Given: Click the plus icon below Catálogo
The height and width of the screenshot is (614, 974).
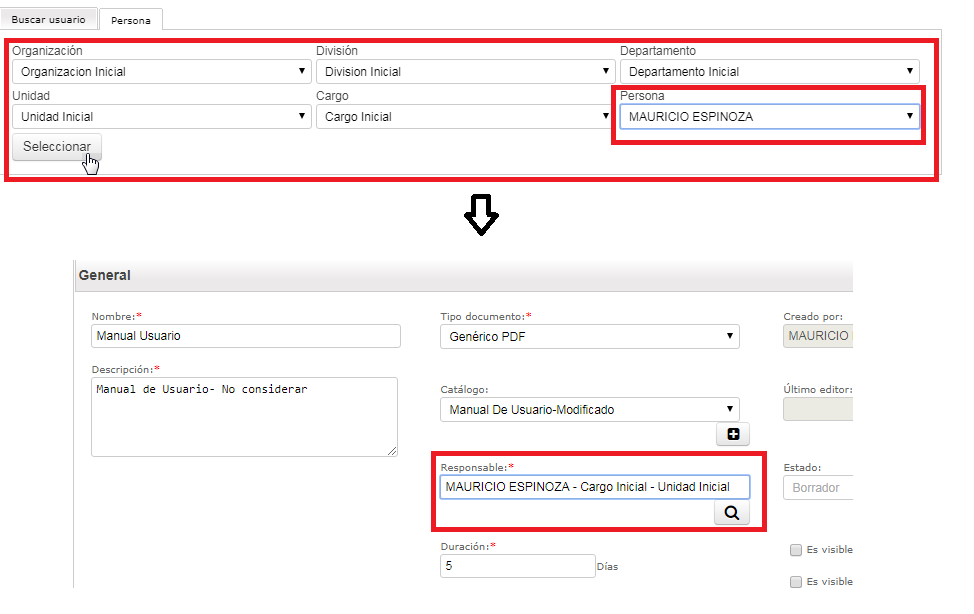Looking at the screenshot, I should pos(733,434).
